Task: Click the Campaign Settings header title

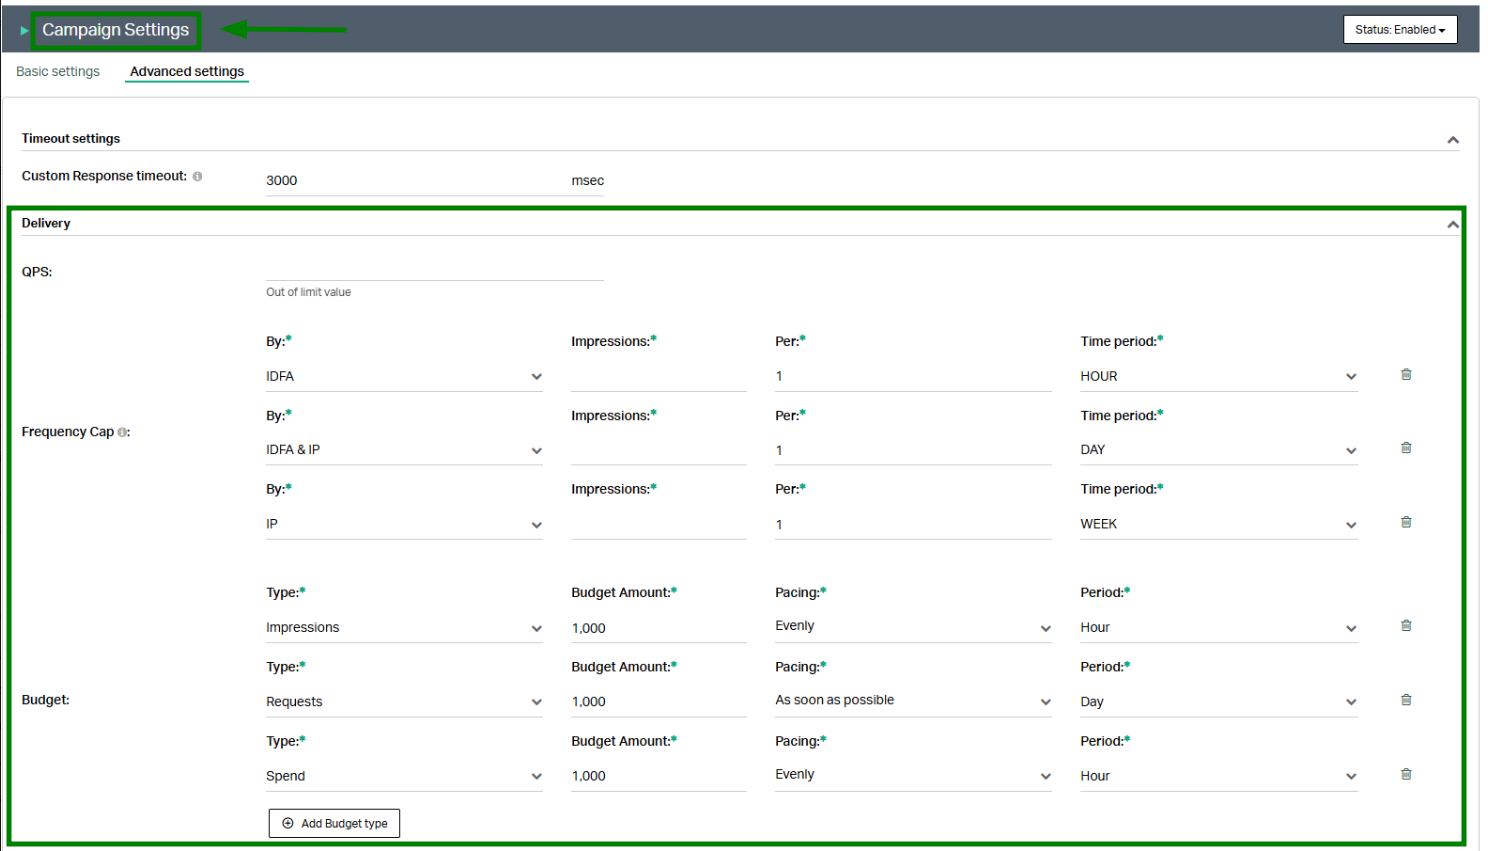Action: 115,30
